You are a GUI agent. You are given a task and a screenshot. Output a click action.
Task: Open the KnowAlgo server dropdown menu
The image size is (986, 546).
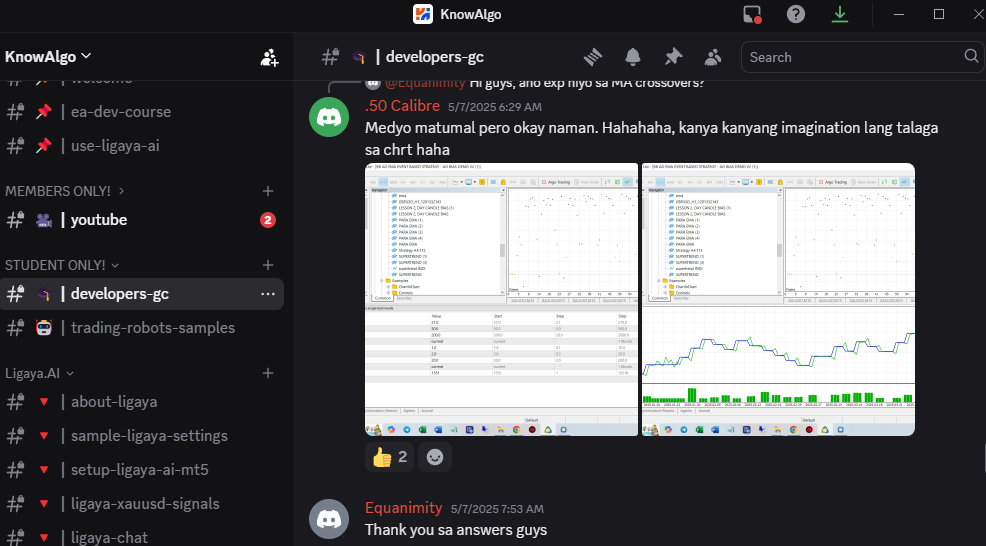[48, 57]
